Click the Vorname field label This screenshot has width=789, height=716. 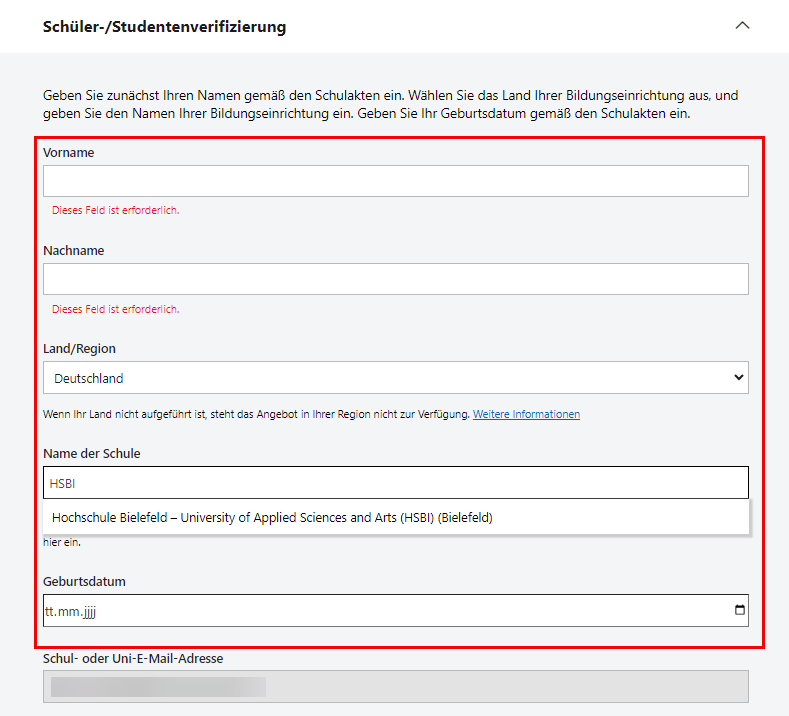(69, 153)
